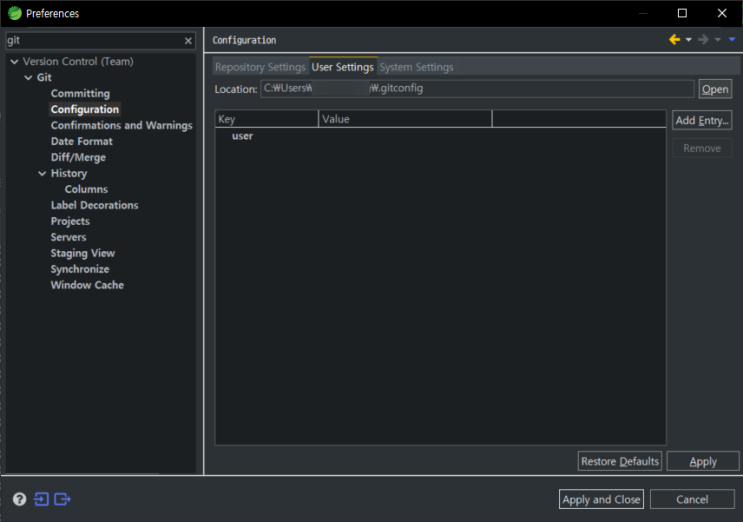This screenshot has height=522, width=743.
Task: Click the yellow back navigation arrow
Action: point(674,40)
